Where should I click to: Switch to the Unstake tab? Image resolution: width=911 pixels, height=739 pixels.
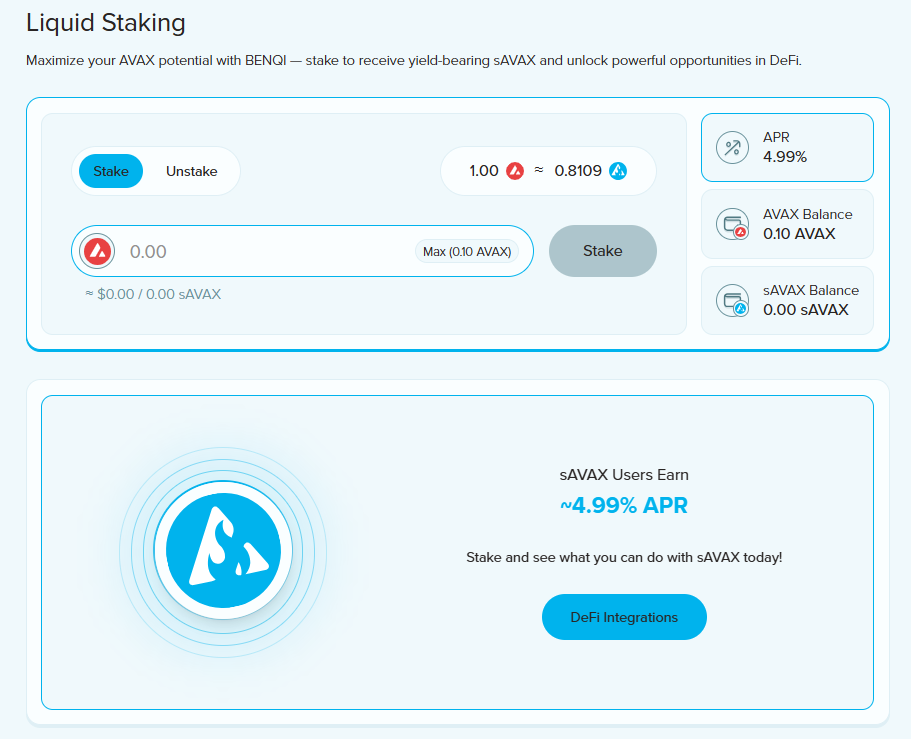[192, 171]
